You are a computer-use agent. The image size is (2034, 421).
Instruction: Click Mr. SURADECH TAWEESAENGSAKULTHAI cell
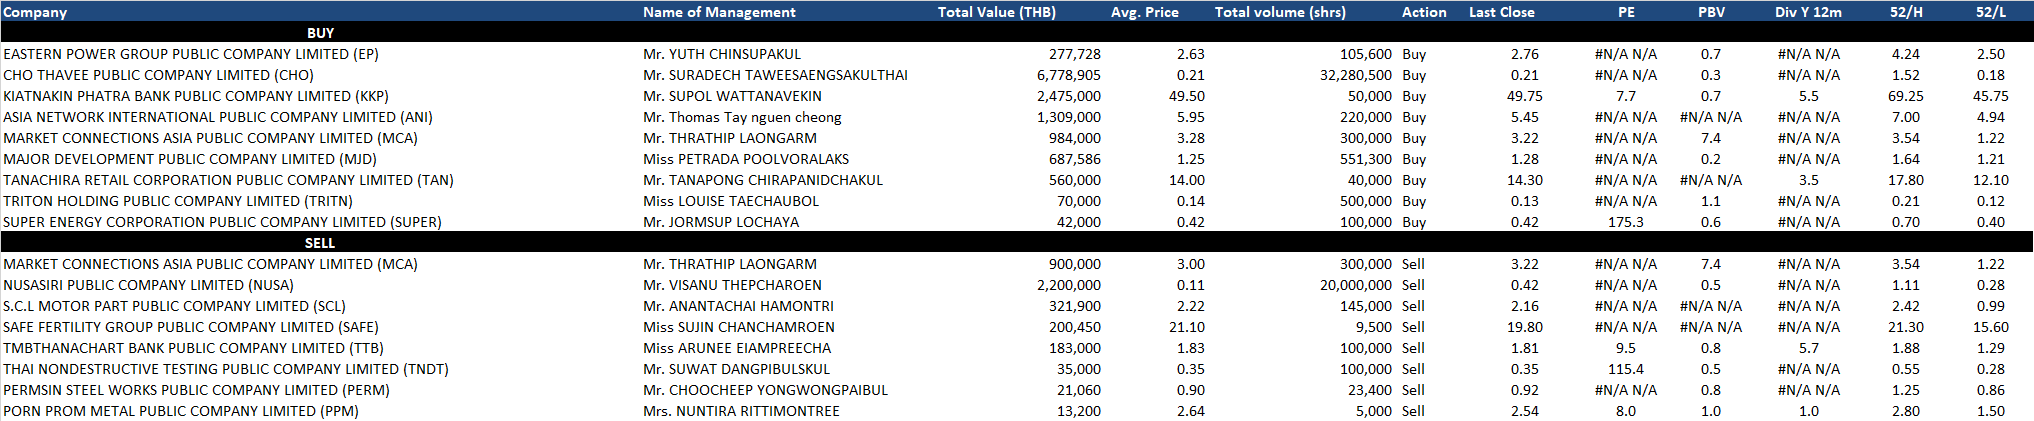[775, 75]
